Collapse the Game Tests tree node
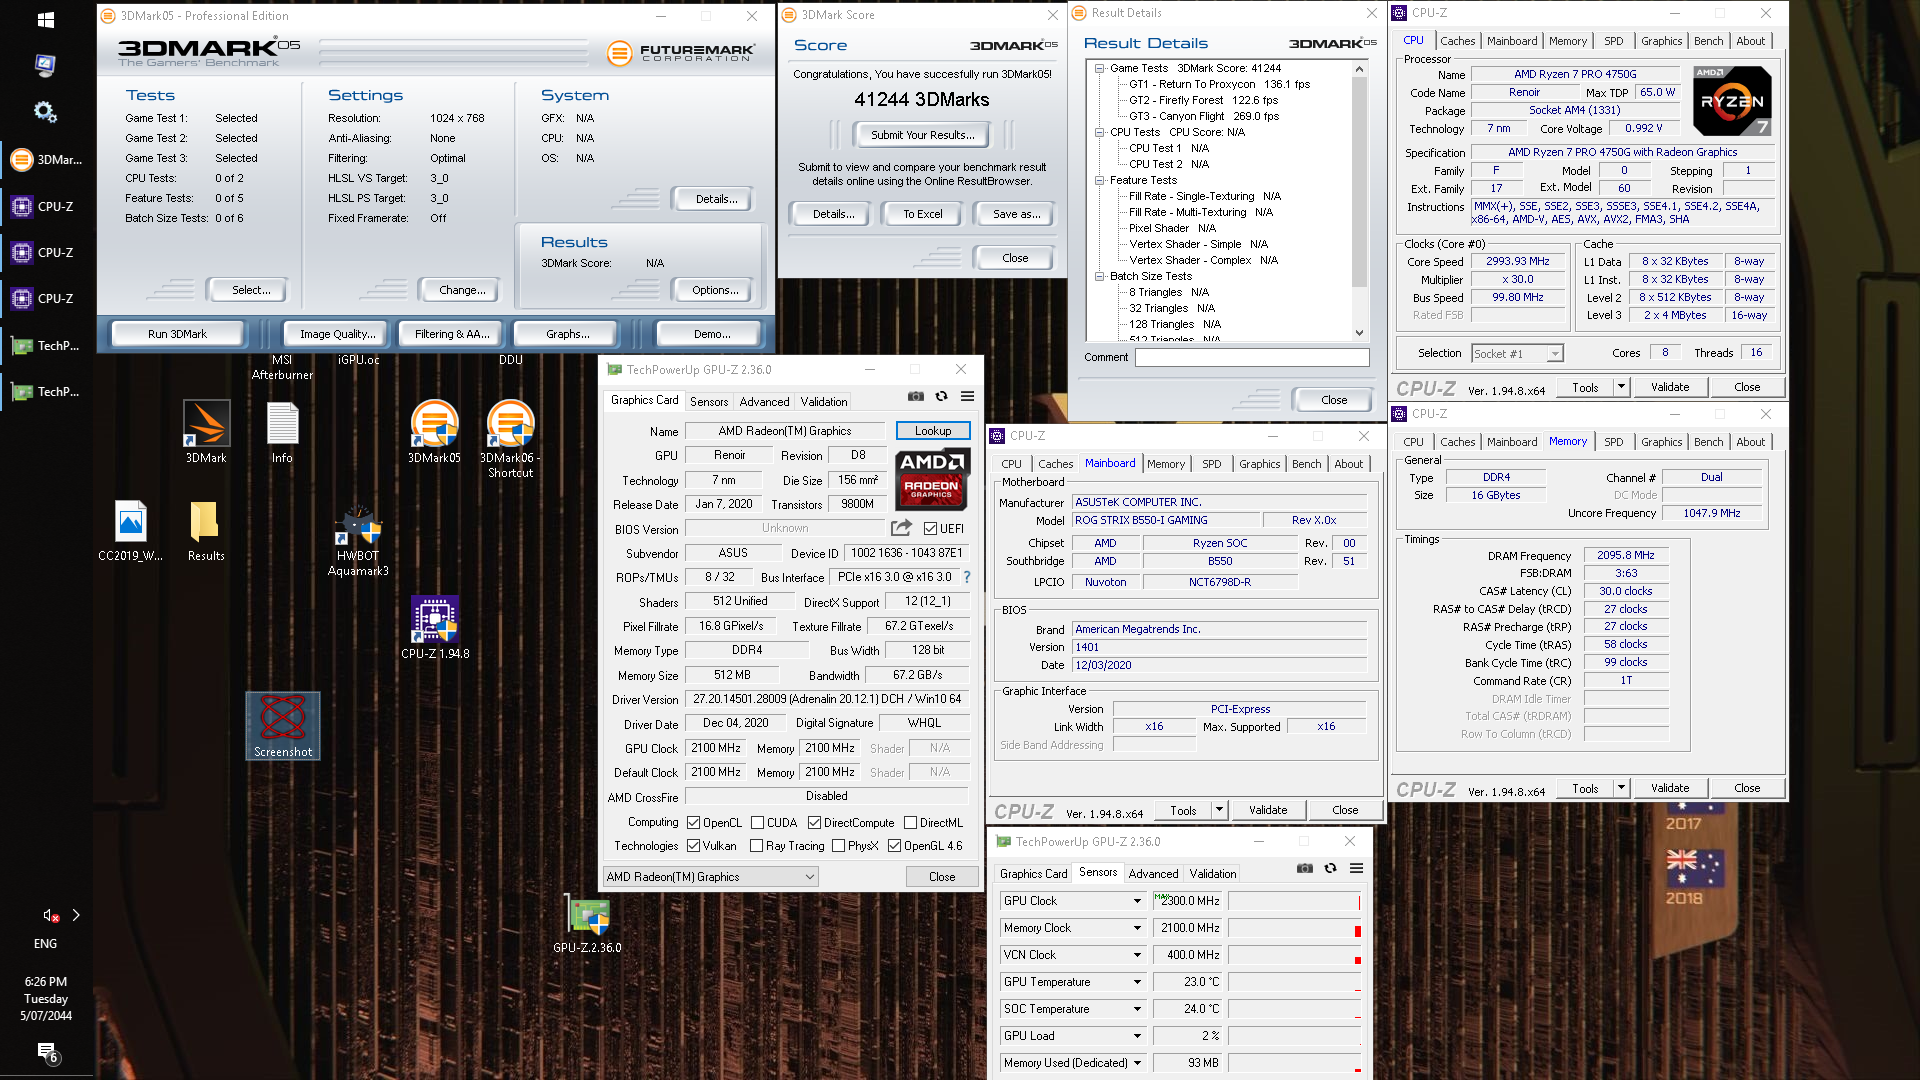 point(1099,69)
